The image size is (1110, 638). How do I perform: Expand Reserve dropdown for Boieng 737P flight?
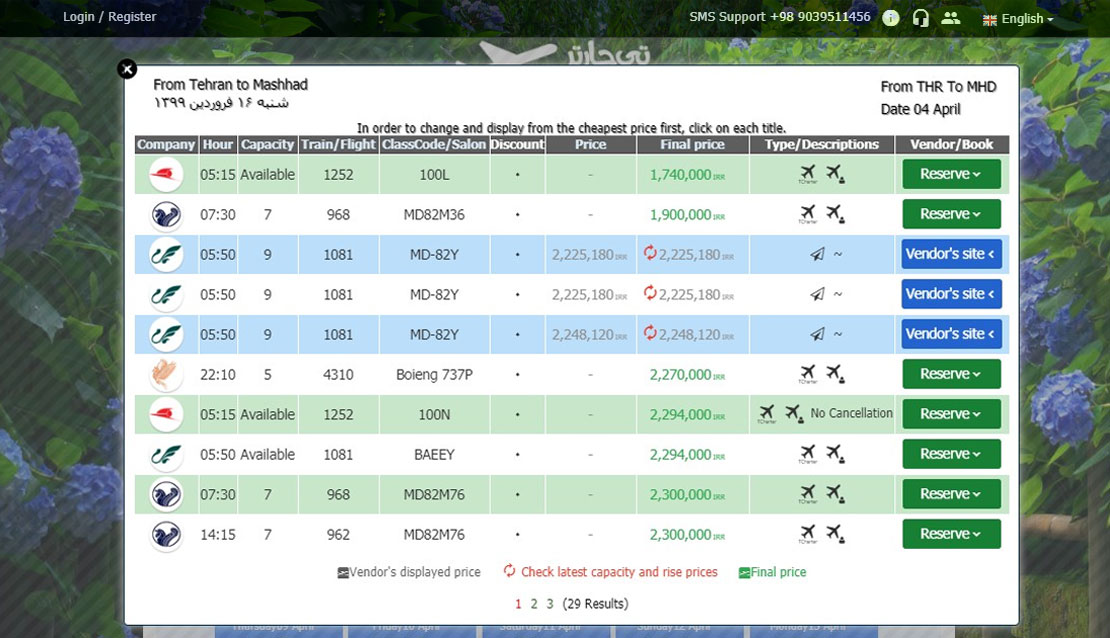[951, 374]
